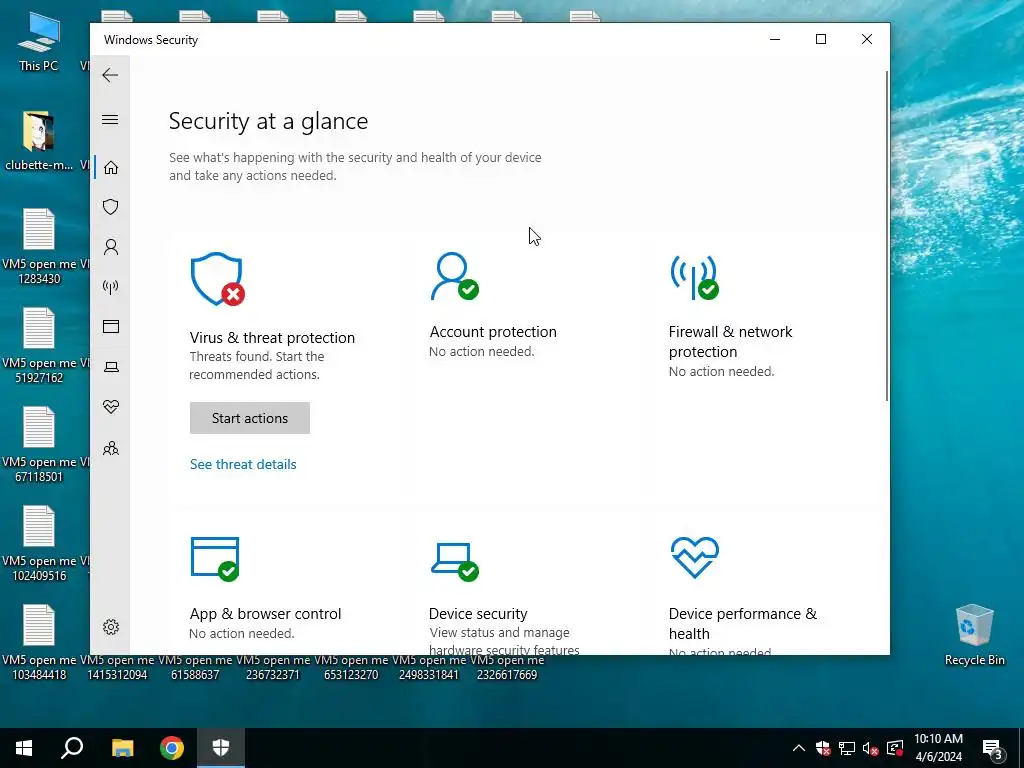Select Windows Security taskbar button
Screen dimensions: 1024x768
point(221,748)
